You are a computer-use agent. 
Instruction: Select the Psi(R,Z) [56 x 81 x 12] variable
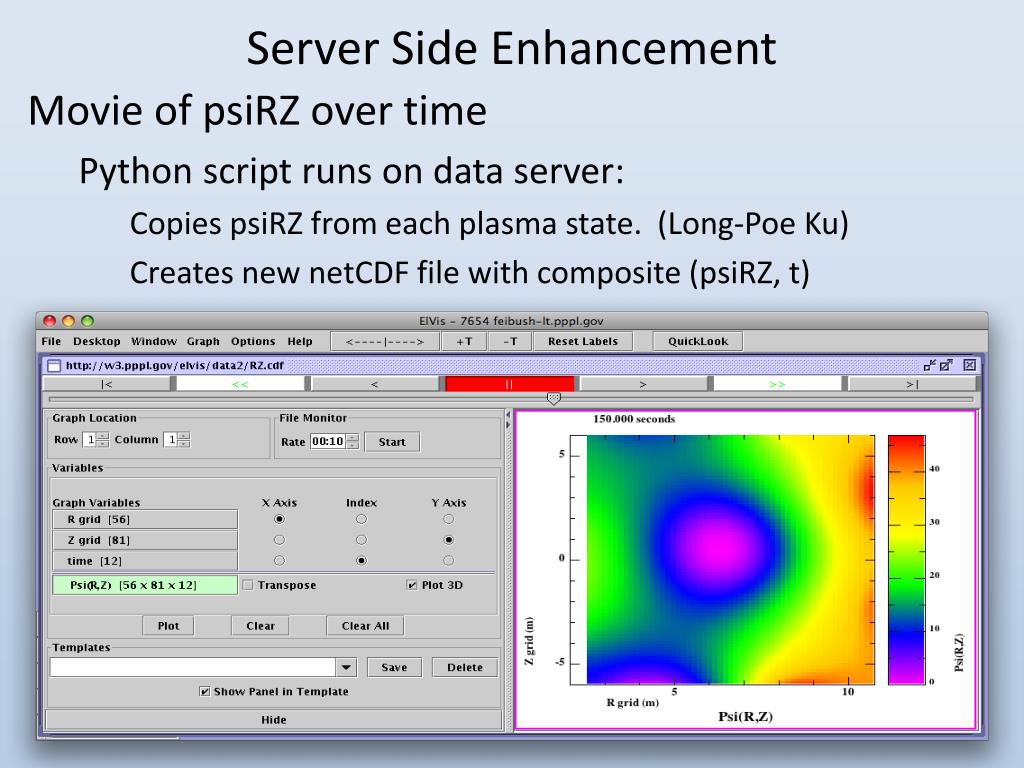click(x=145, y=585)
